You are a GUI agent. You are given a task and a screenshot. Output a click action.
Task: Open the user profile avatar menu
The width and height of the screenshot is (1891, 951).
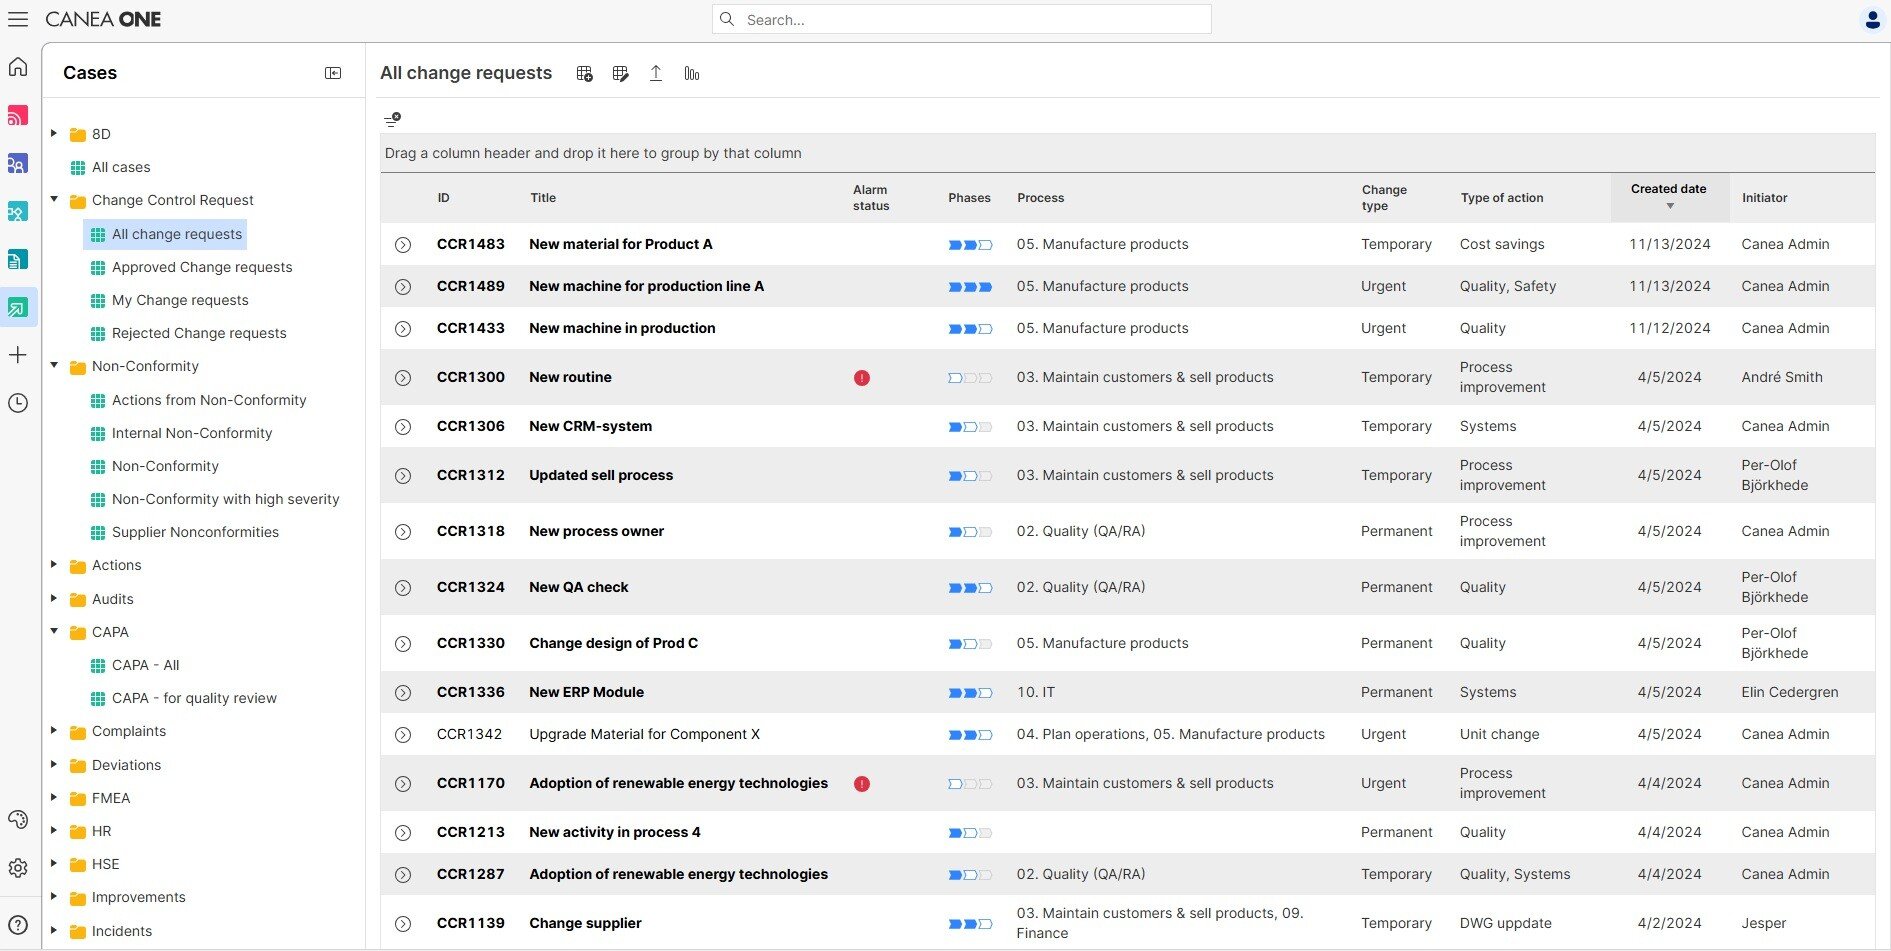pyautogui.click(x=1872, y=19)
